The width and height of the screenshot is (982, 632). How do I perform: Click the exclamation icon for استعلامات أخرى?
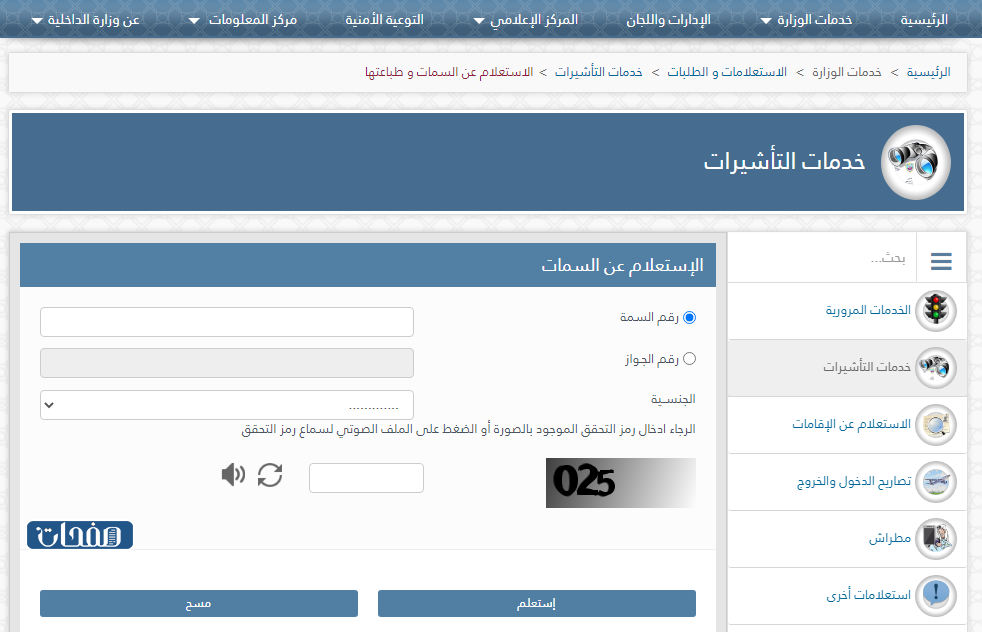click(x=936, y=596)
